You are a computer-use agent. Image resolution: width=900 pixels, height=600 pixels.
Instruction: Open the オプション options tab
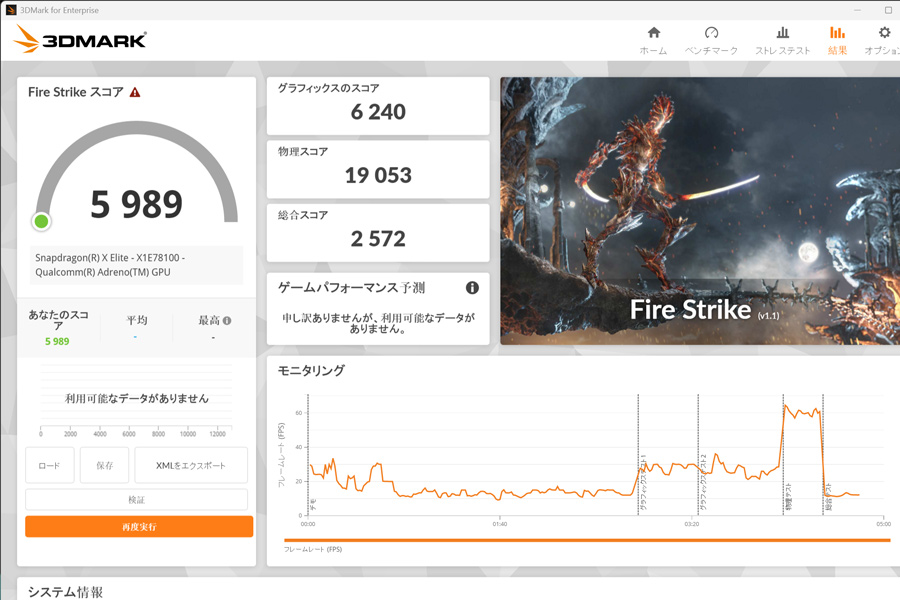[x=883, y=41]
